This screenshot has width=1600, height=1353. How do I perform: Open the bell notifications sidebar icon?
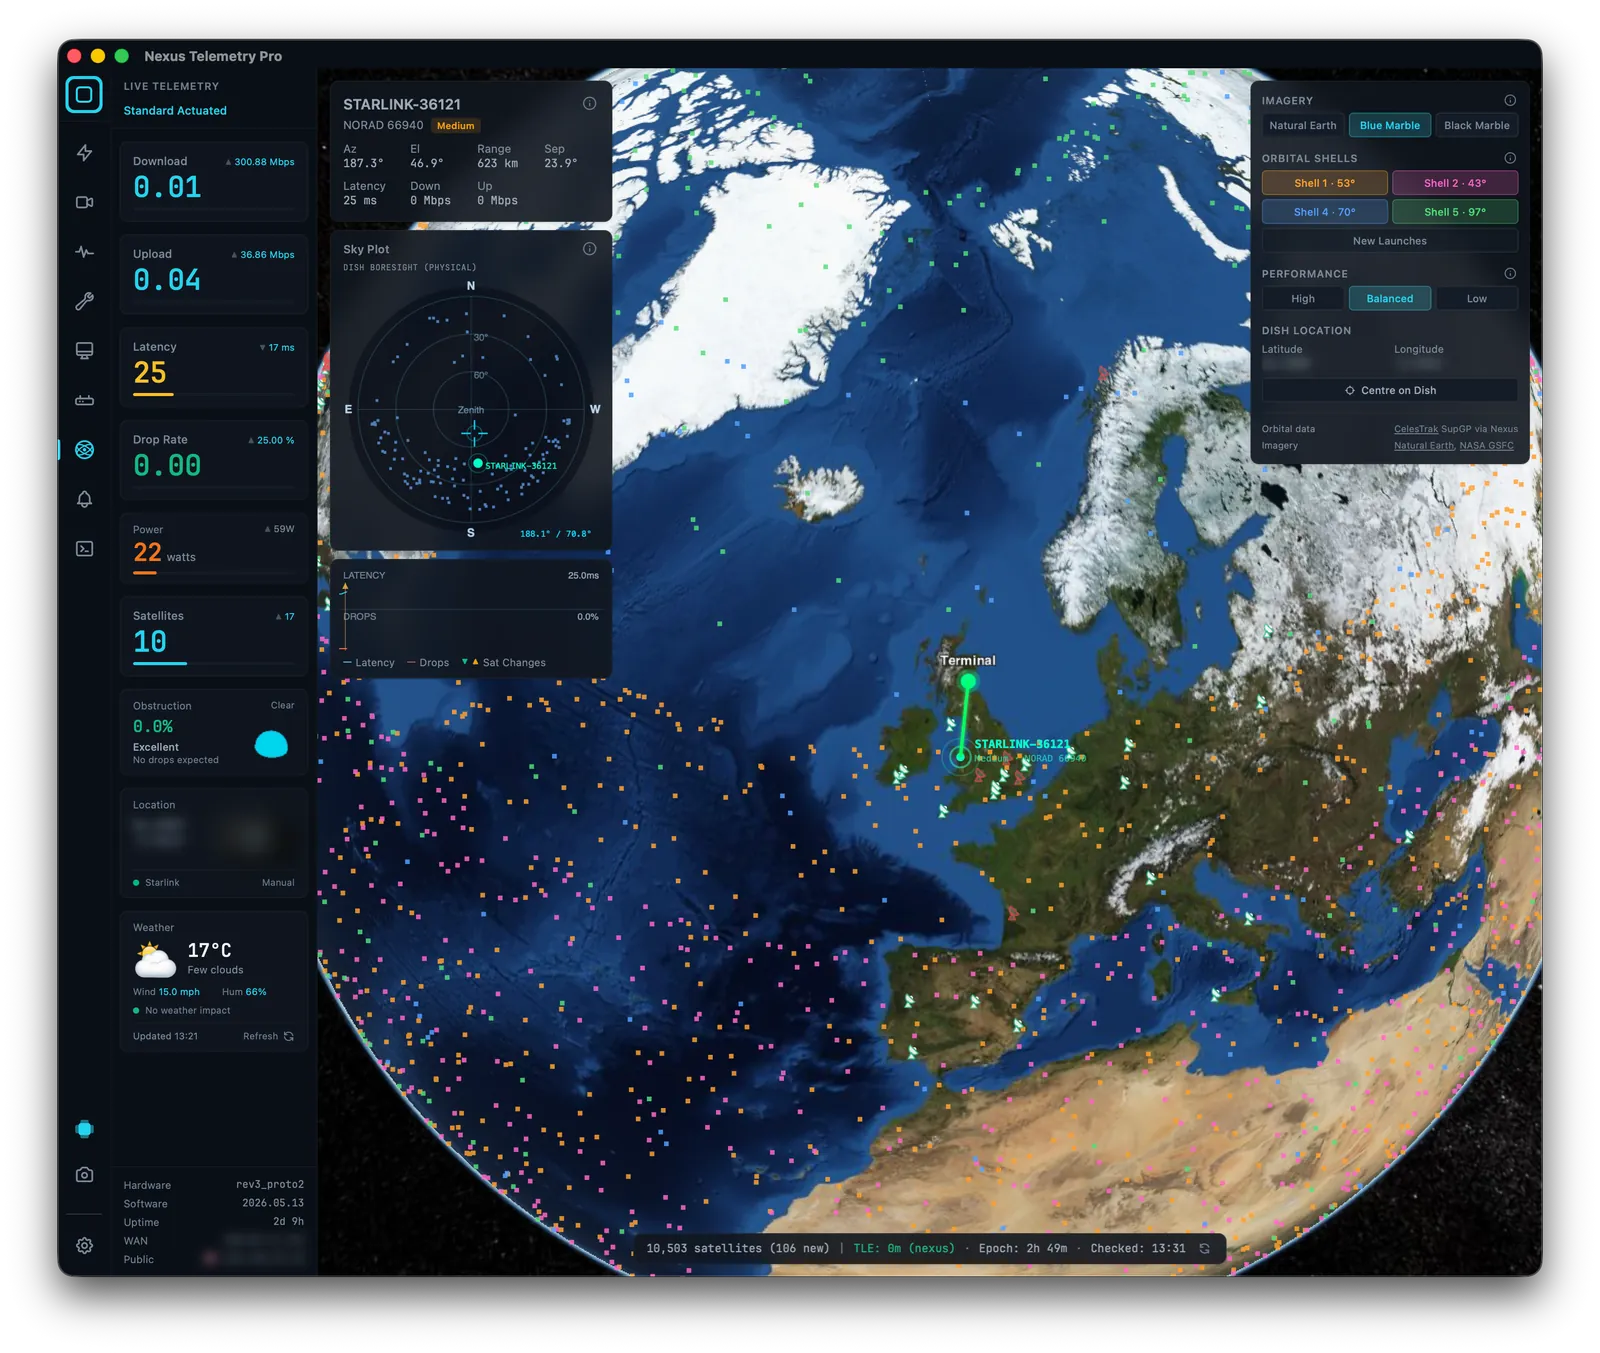(x=84, y=499)
